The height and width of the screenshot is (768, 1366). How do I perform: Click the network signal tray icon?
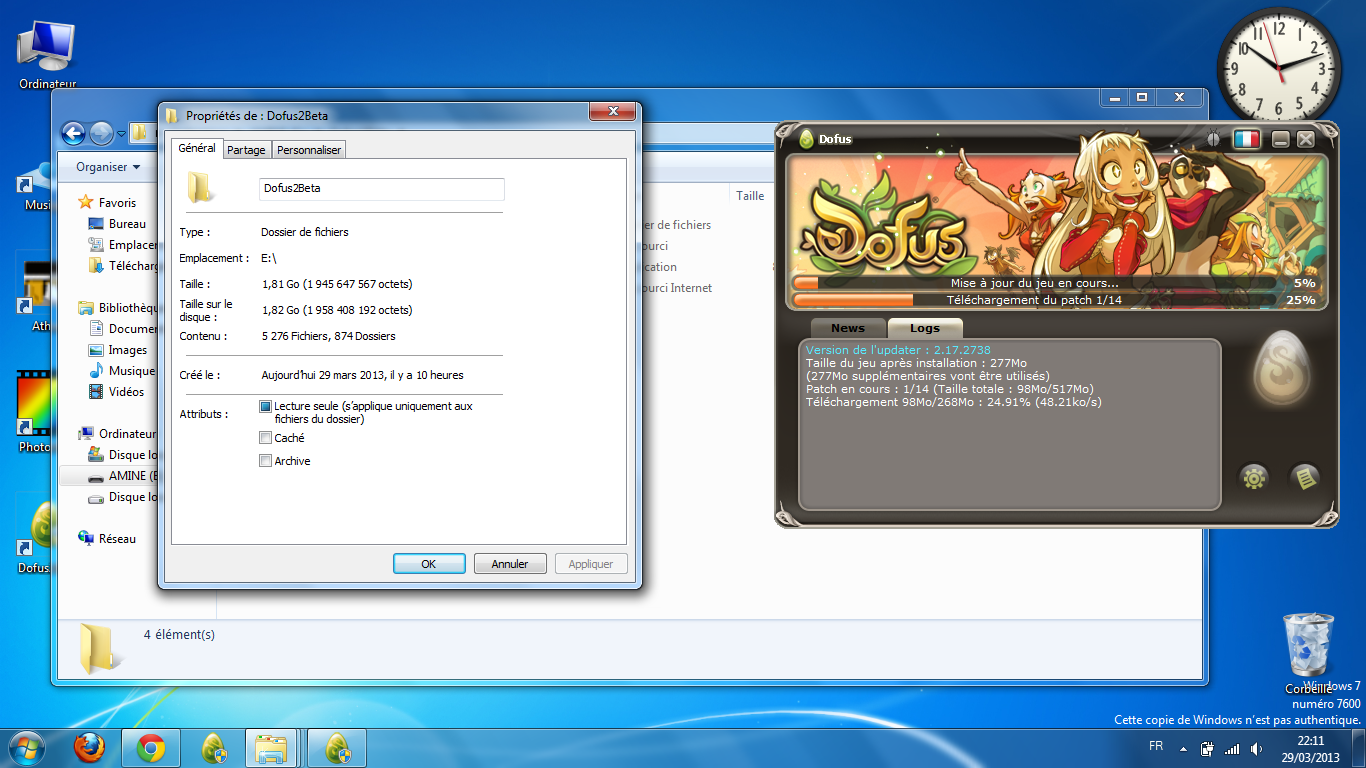[x=1232, y=748]
